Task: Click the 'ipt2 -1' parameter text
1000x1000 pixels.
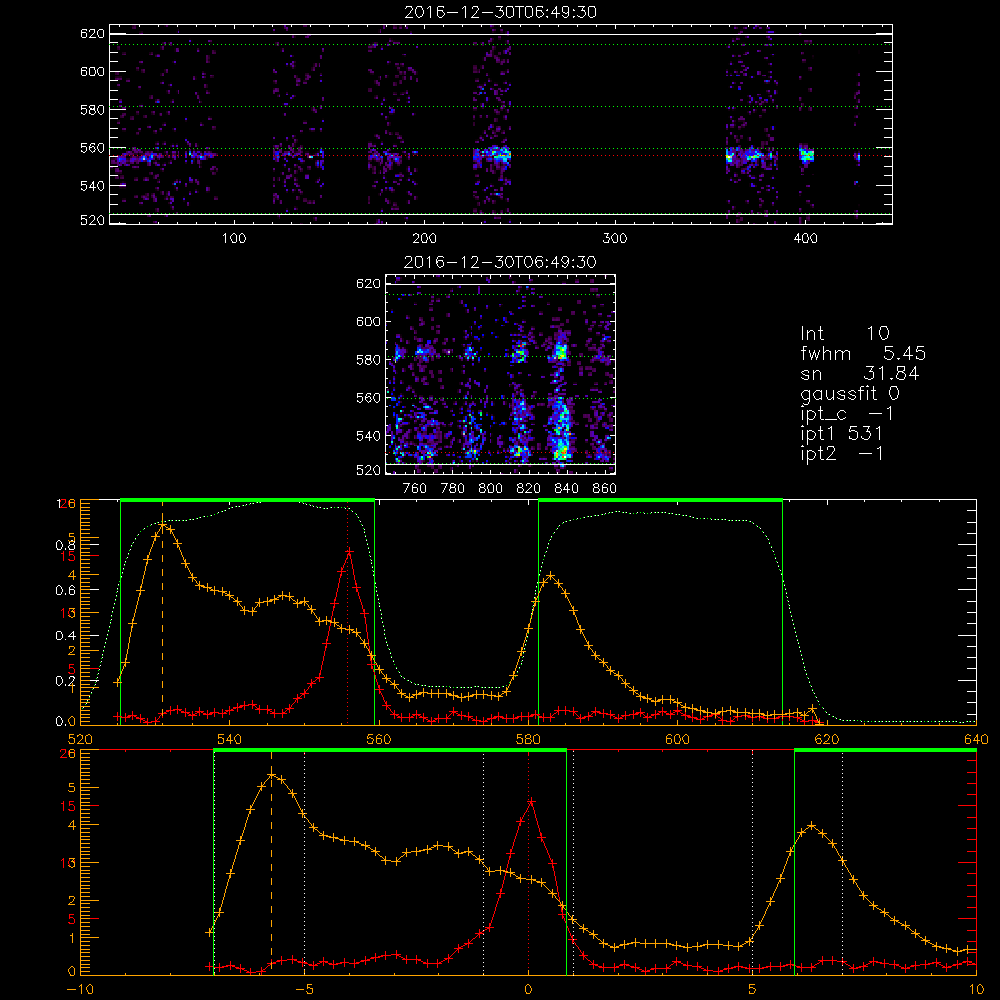Action: point(841,453)
